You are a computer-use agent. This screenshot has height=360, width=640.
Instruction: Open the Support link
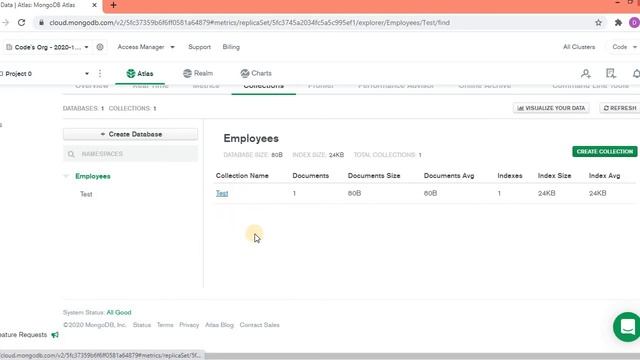coord(199,47)
